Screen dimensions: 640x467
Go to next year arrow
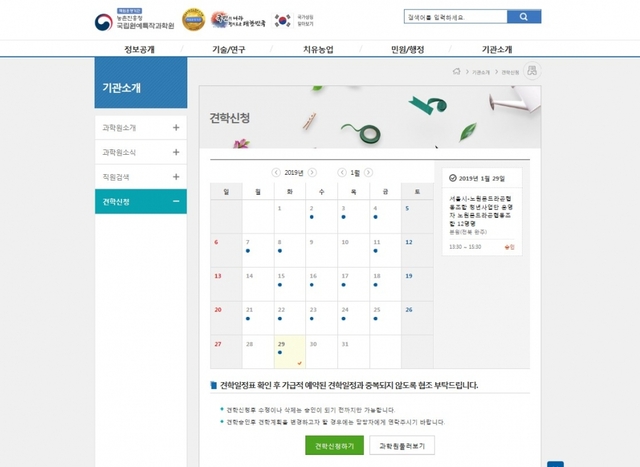pyautogui.click(x=312, y=173)
